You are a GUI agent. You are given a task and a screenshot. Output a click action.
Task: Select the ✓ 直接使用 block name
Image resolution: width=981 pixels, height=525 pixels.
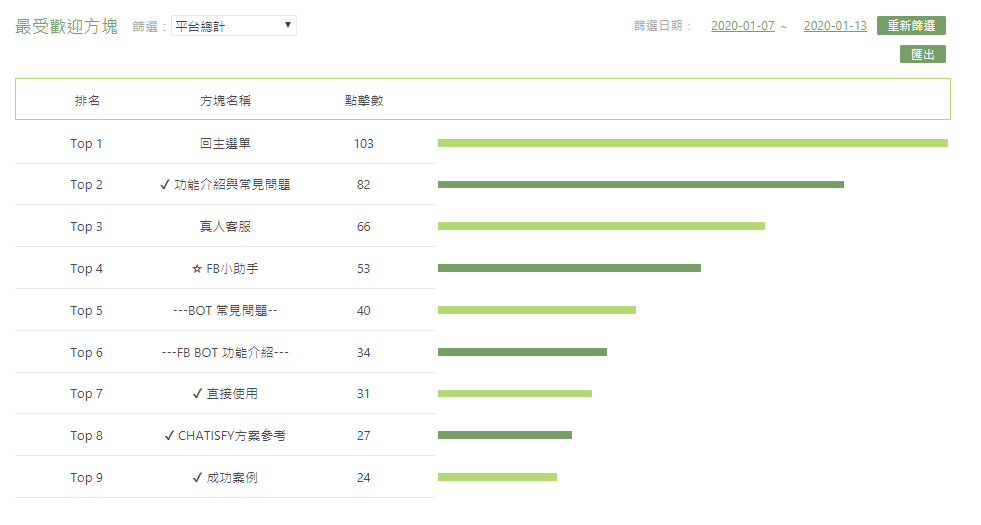225,394
